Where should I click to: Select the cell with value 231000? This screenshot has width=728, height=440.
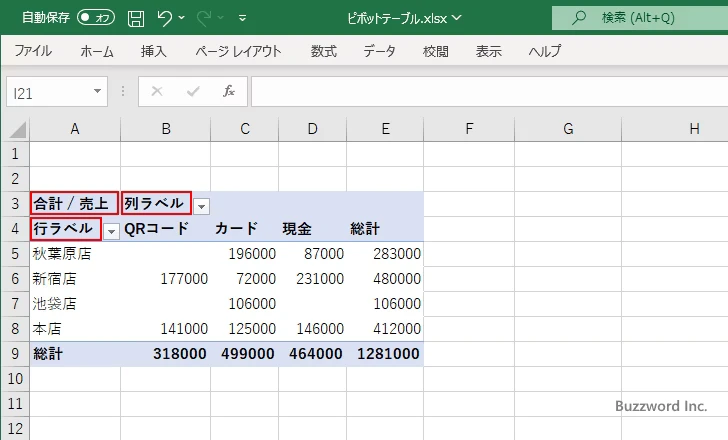[x=312, y=279]
